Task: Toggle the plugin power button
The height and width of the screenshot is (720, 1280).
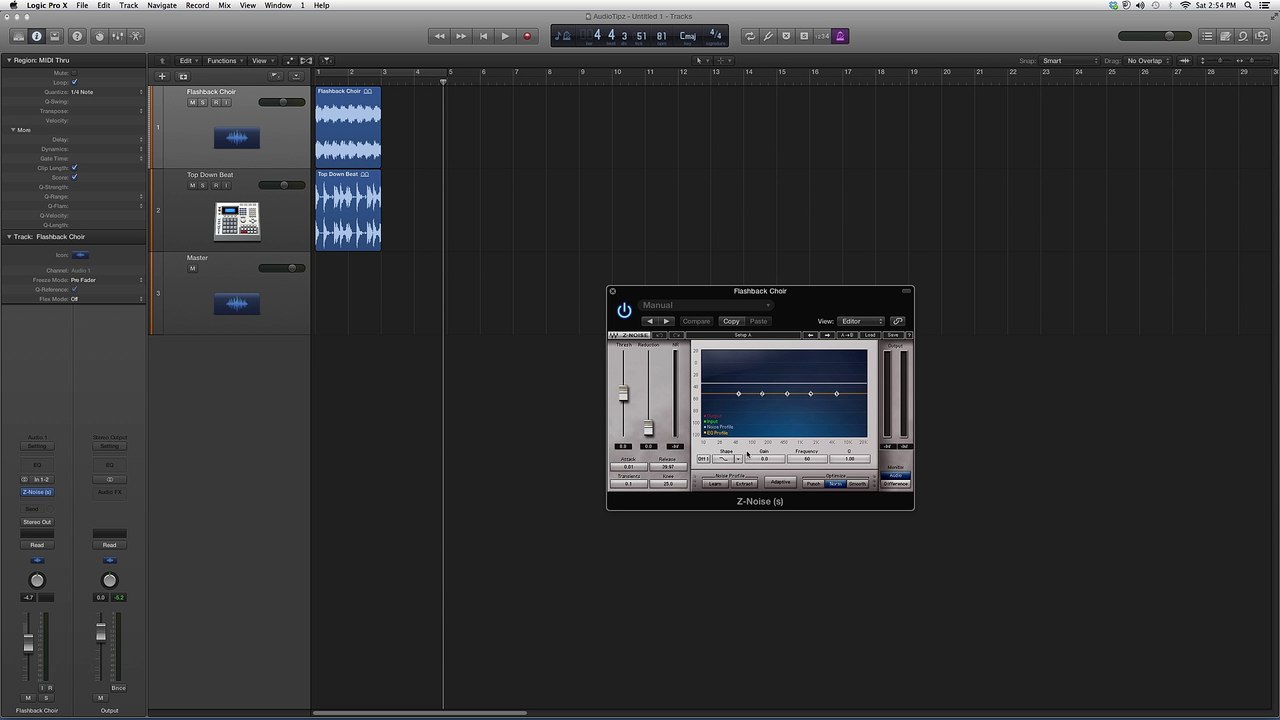Action: click(x=624, y=311)
